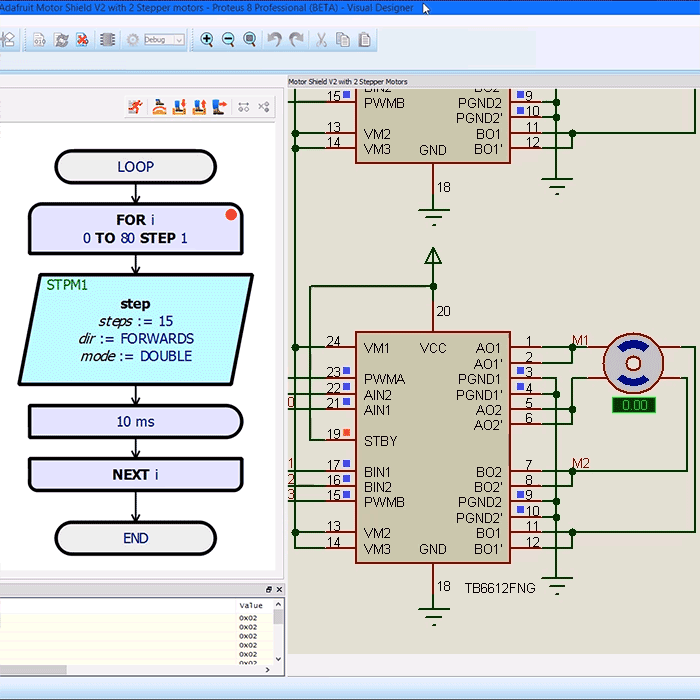Click the Step Into debug icon
Image resolution: width=700 pixels, height=700 pixels.
tap(179, 107)
